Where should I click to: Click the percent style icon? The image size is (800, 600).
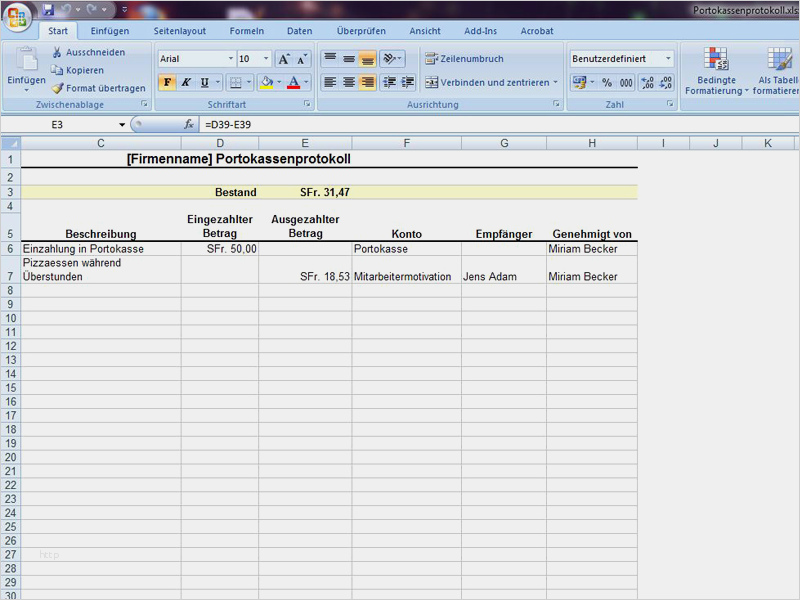[606, 83]
